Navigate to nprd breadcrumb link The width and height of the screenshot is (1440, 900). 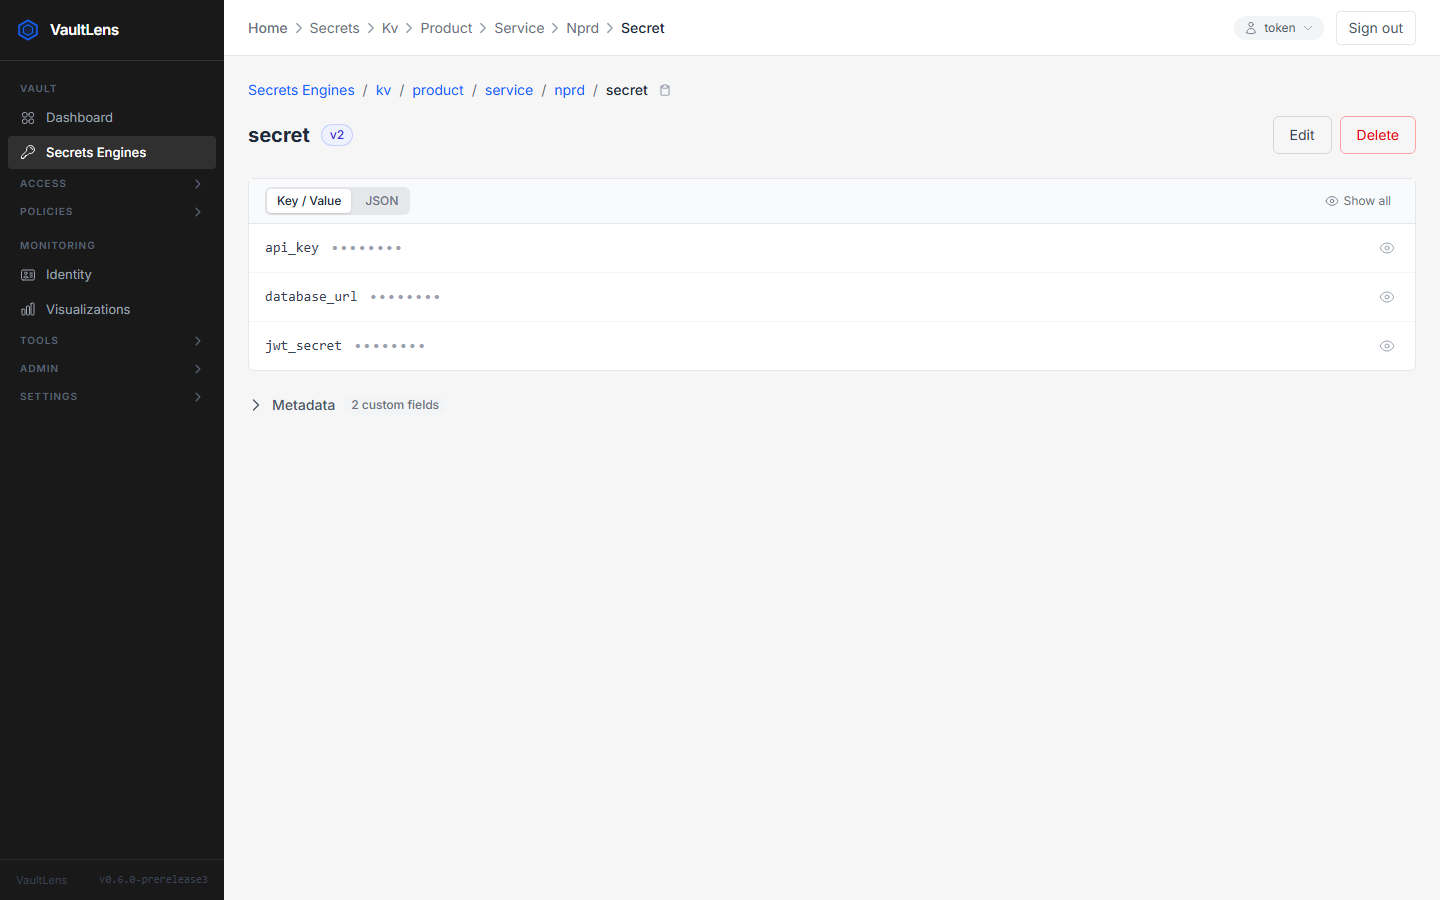[x=570, y=90]
